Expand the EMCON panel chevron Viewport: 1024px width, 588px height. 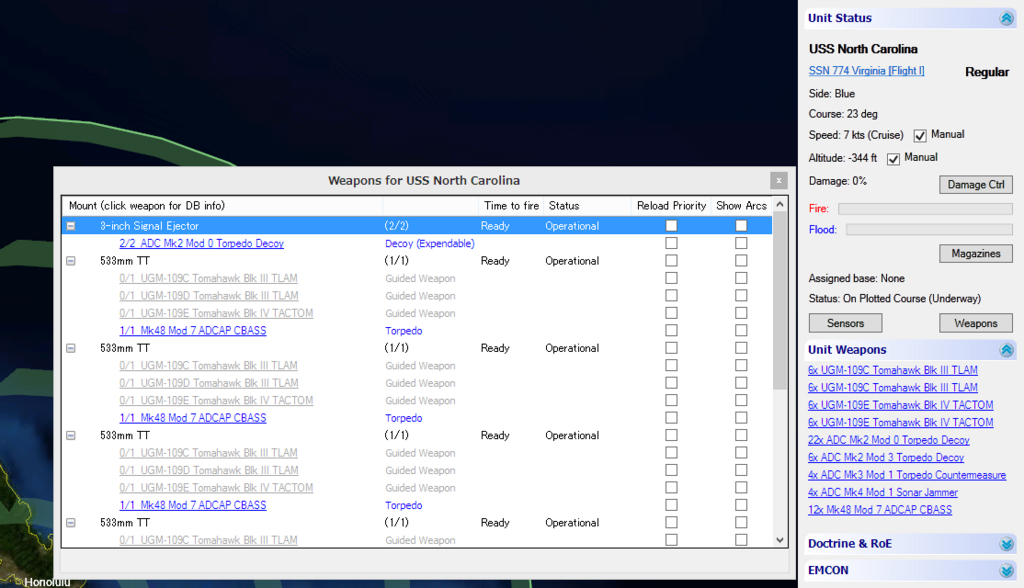pyautogui.click(x=1006, y=570)
